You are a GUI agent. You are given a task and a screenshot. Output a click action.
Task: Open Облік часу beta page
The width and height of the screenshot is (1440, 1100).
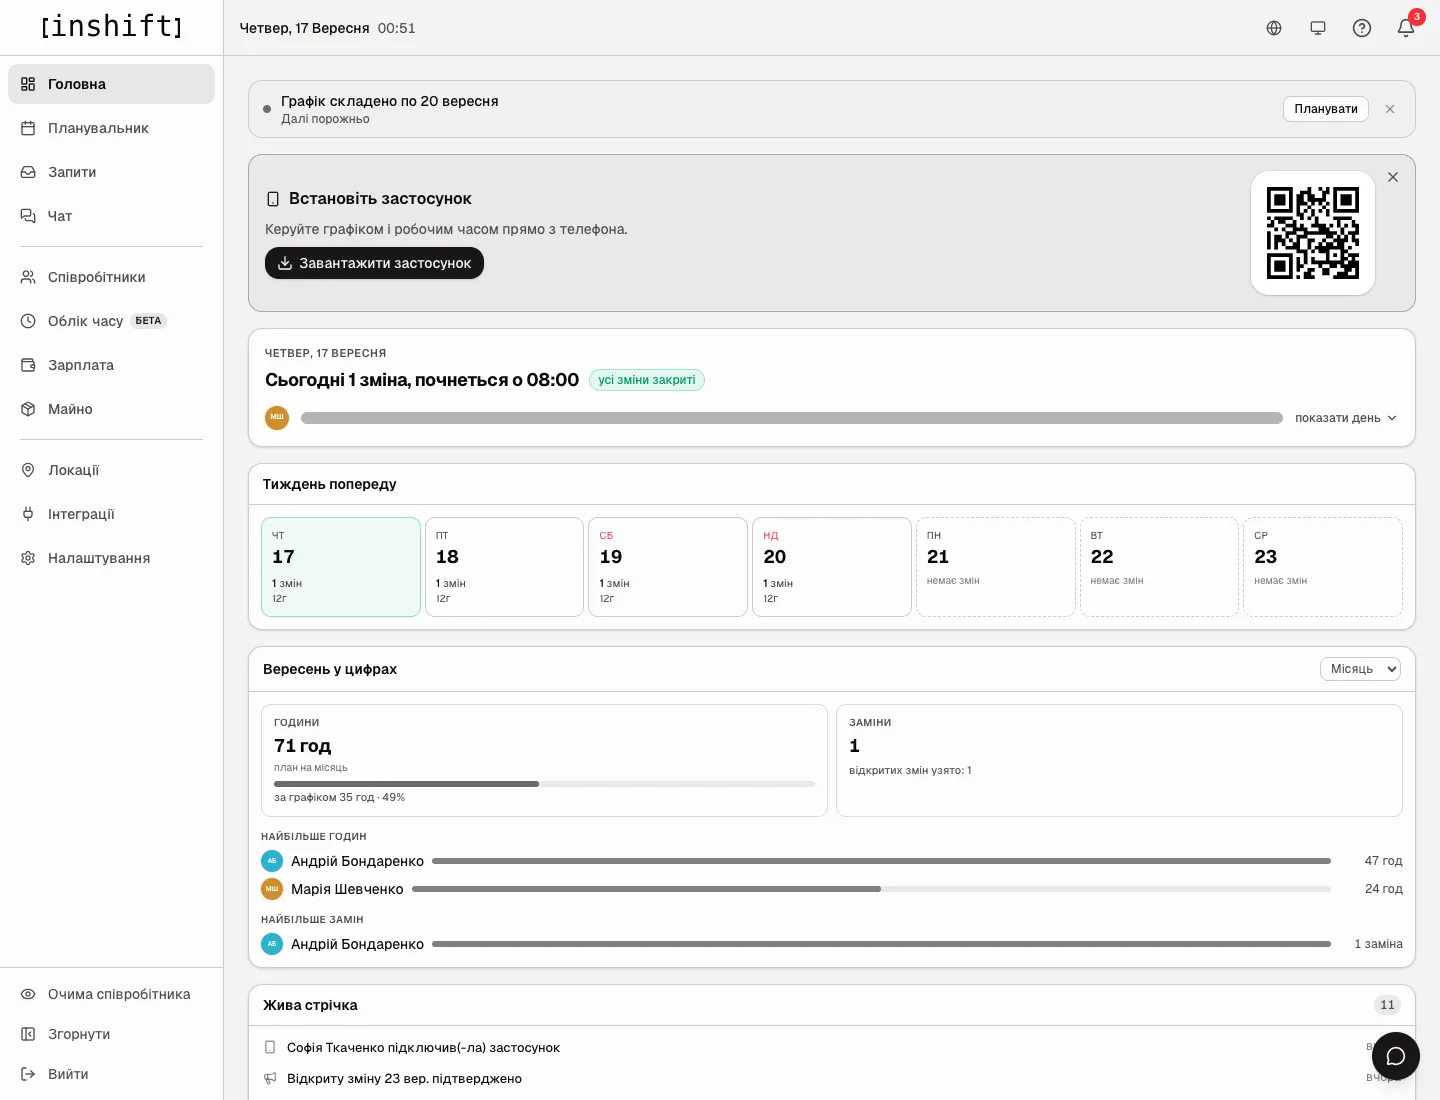[x=111, y=321]
